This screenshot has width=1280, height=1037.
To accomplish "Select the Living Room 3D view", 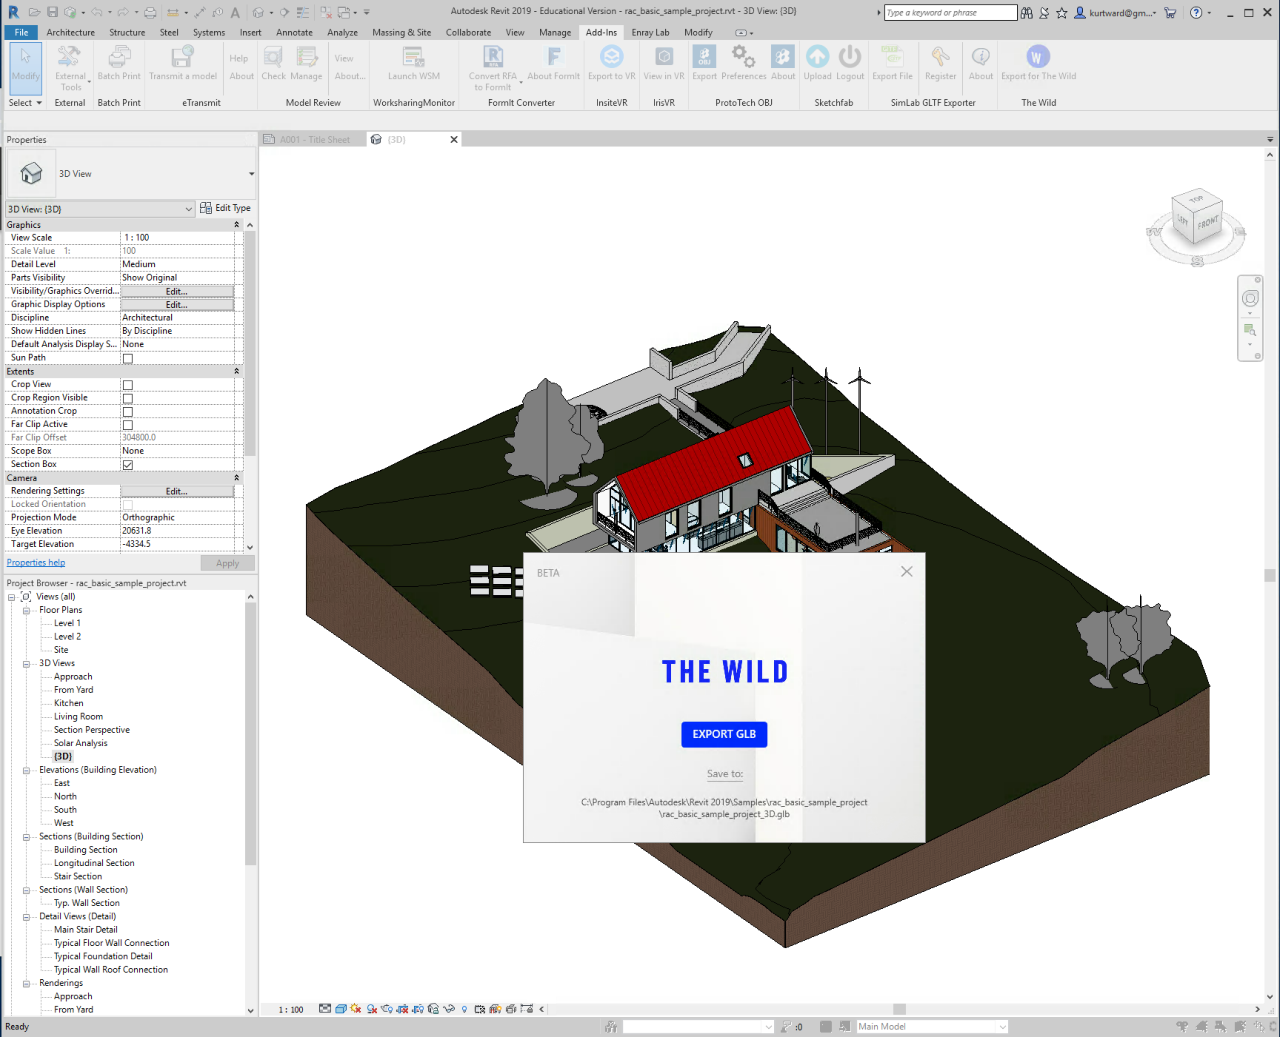I will pos(78,717).
